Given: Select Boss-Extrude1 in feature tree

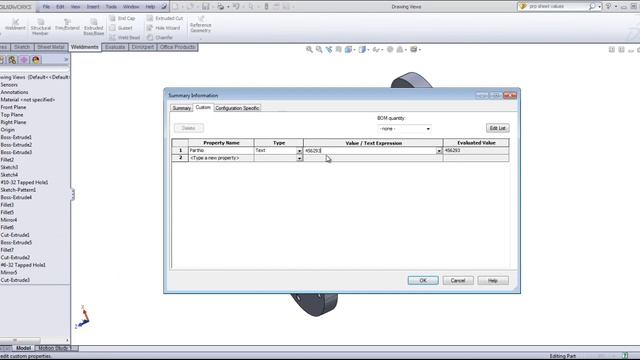Looking at the screenshot, I should 16,138.
